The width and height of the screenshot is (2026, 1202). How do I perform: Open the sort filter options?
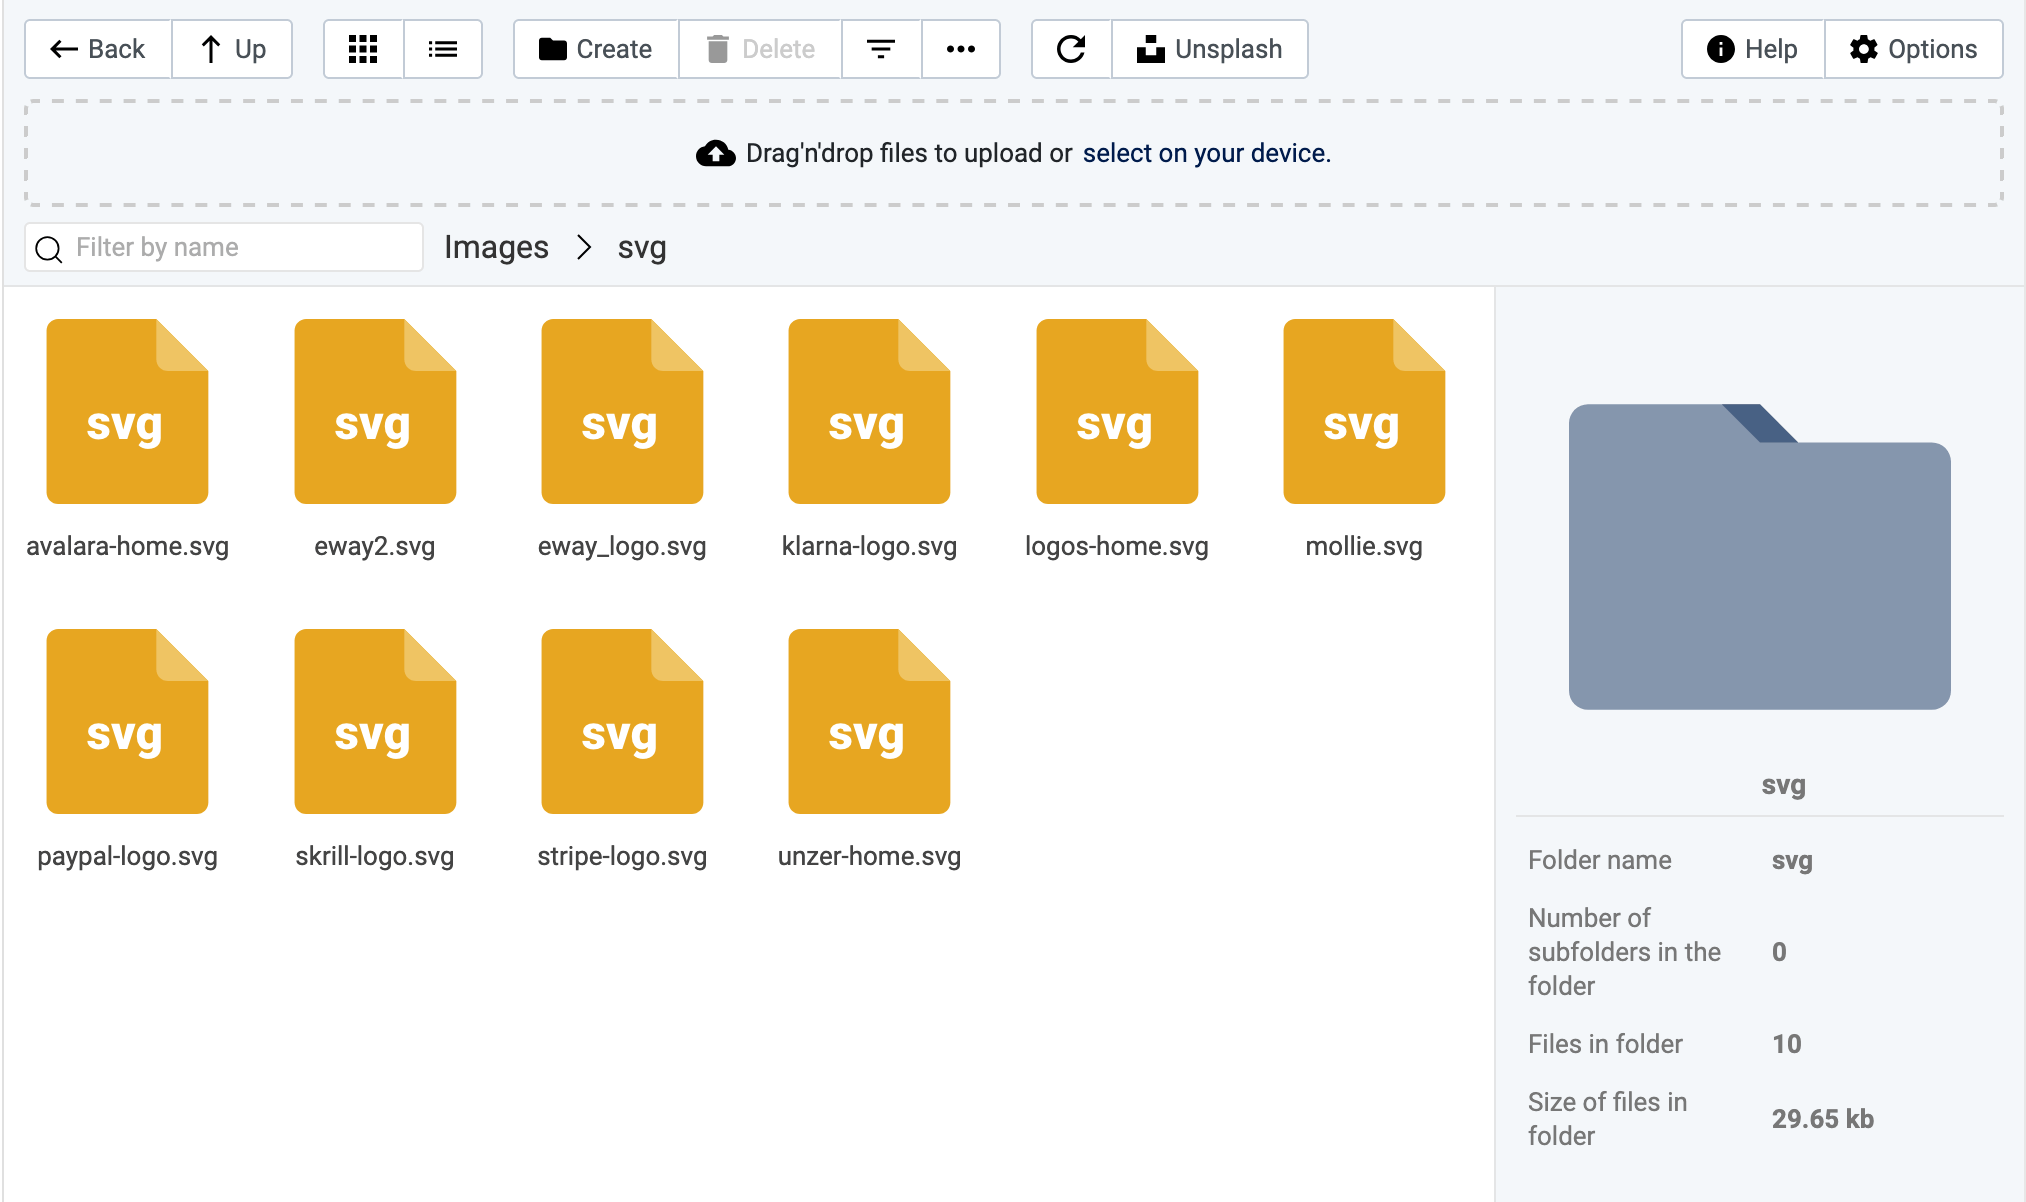point(880,48)
